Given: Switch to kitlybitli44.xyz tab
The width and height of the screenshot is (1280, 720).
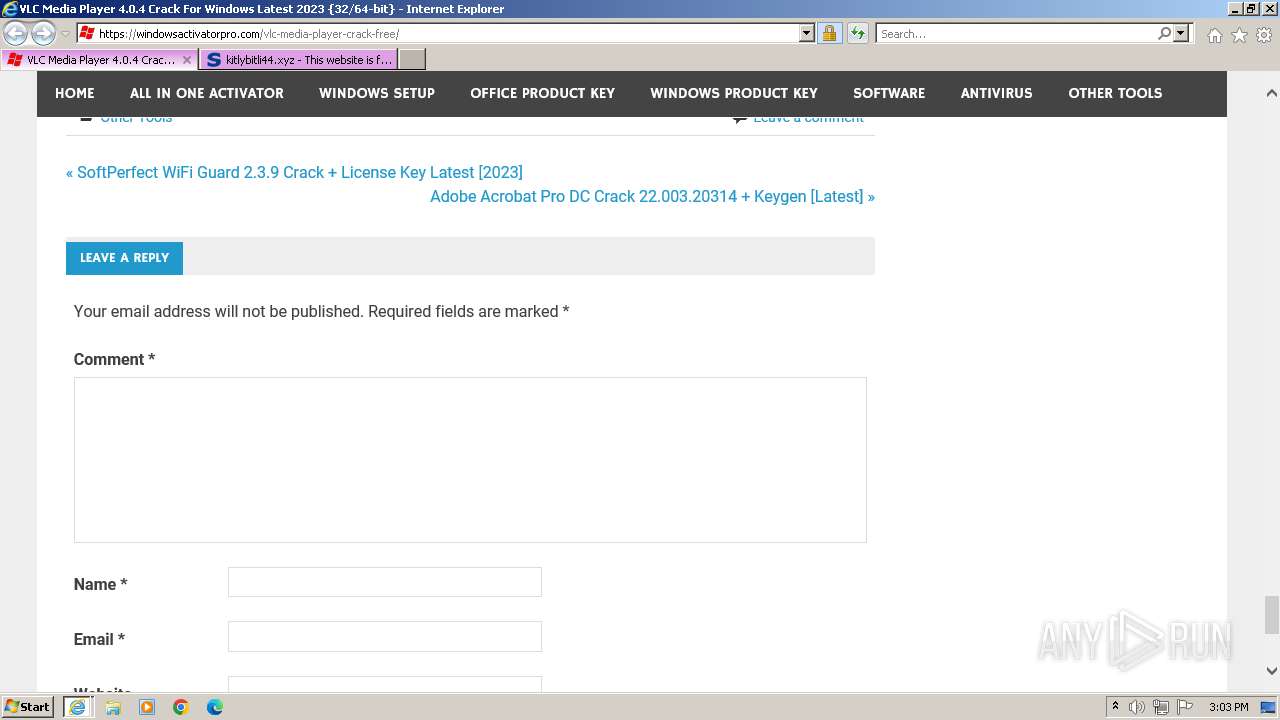Looking at the screenshot, I should pyautogui.click(x=298, y=60).
